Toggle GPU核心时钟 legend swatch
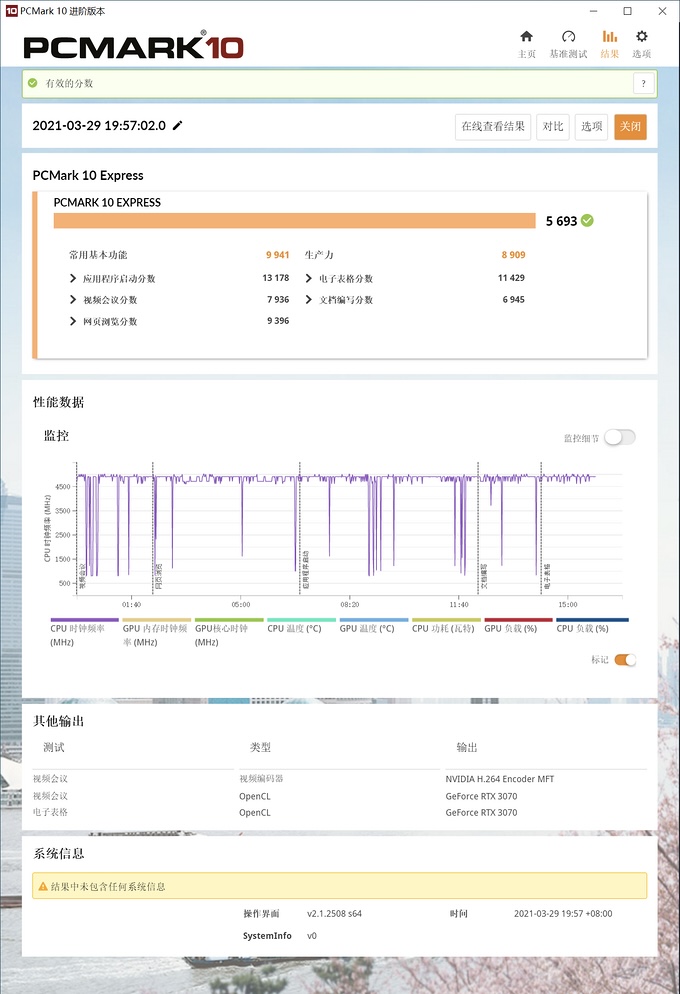Viewport: 680px width, 994px height. tap(229, 620)
